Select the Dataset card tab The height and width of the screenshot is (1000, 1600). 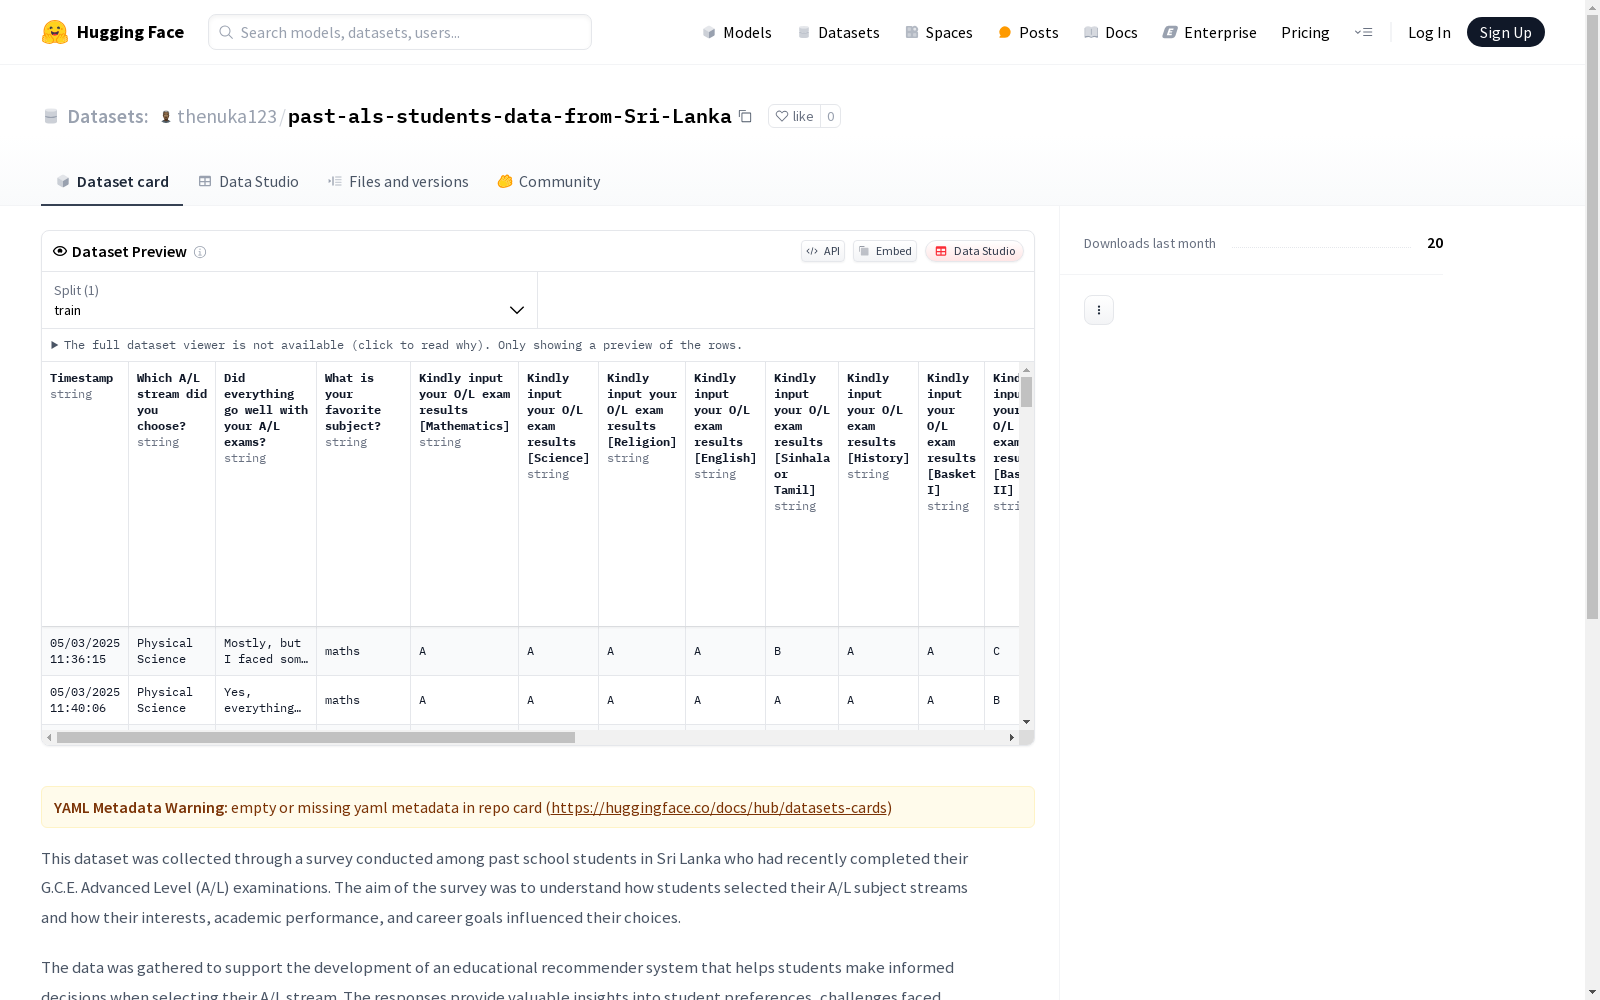[x=112, y=181]
